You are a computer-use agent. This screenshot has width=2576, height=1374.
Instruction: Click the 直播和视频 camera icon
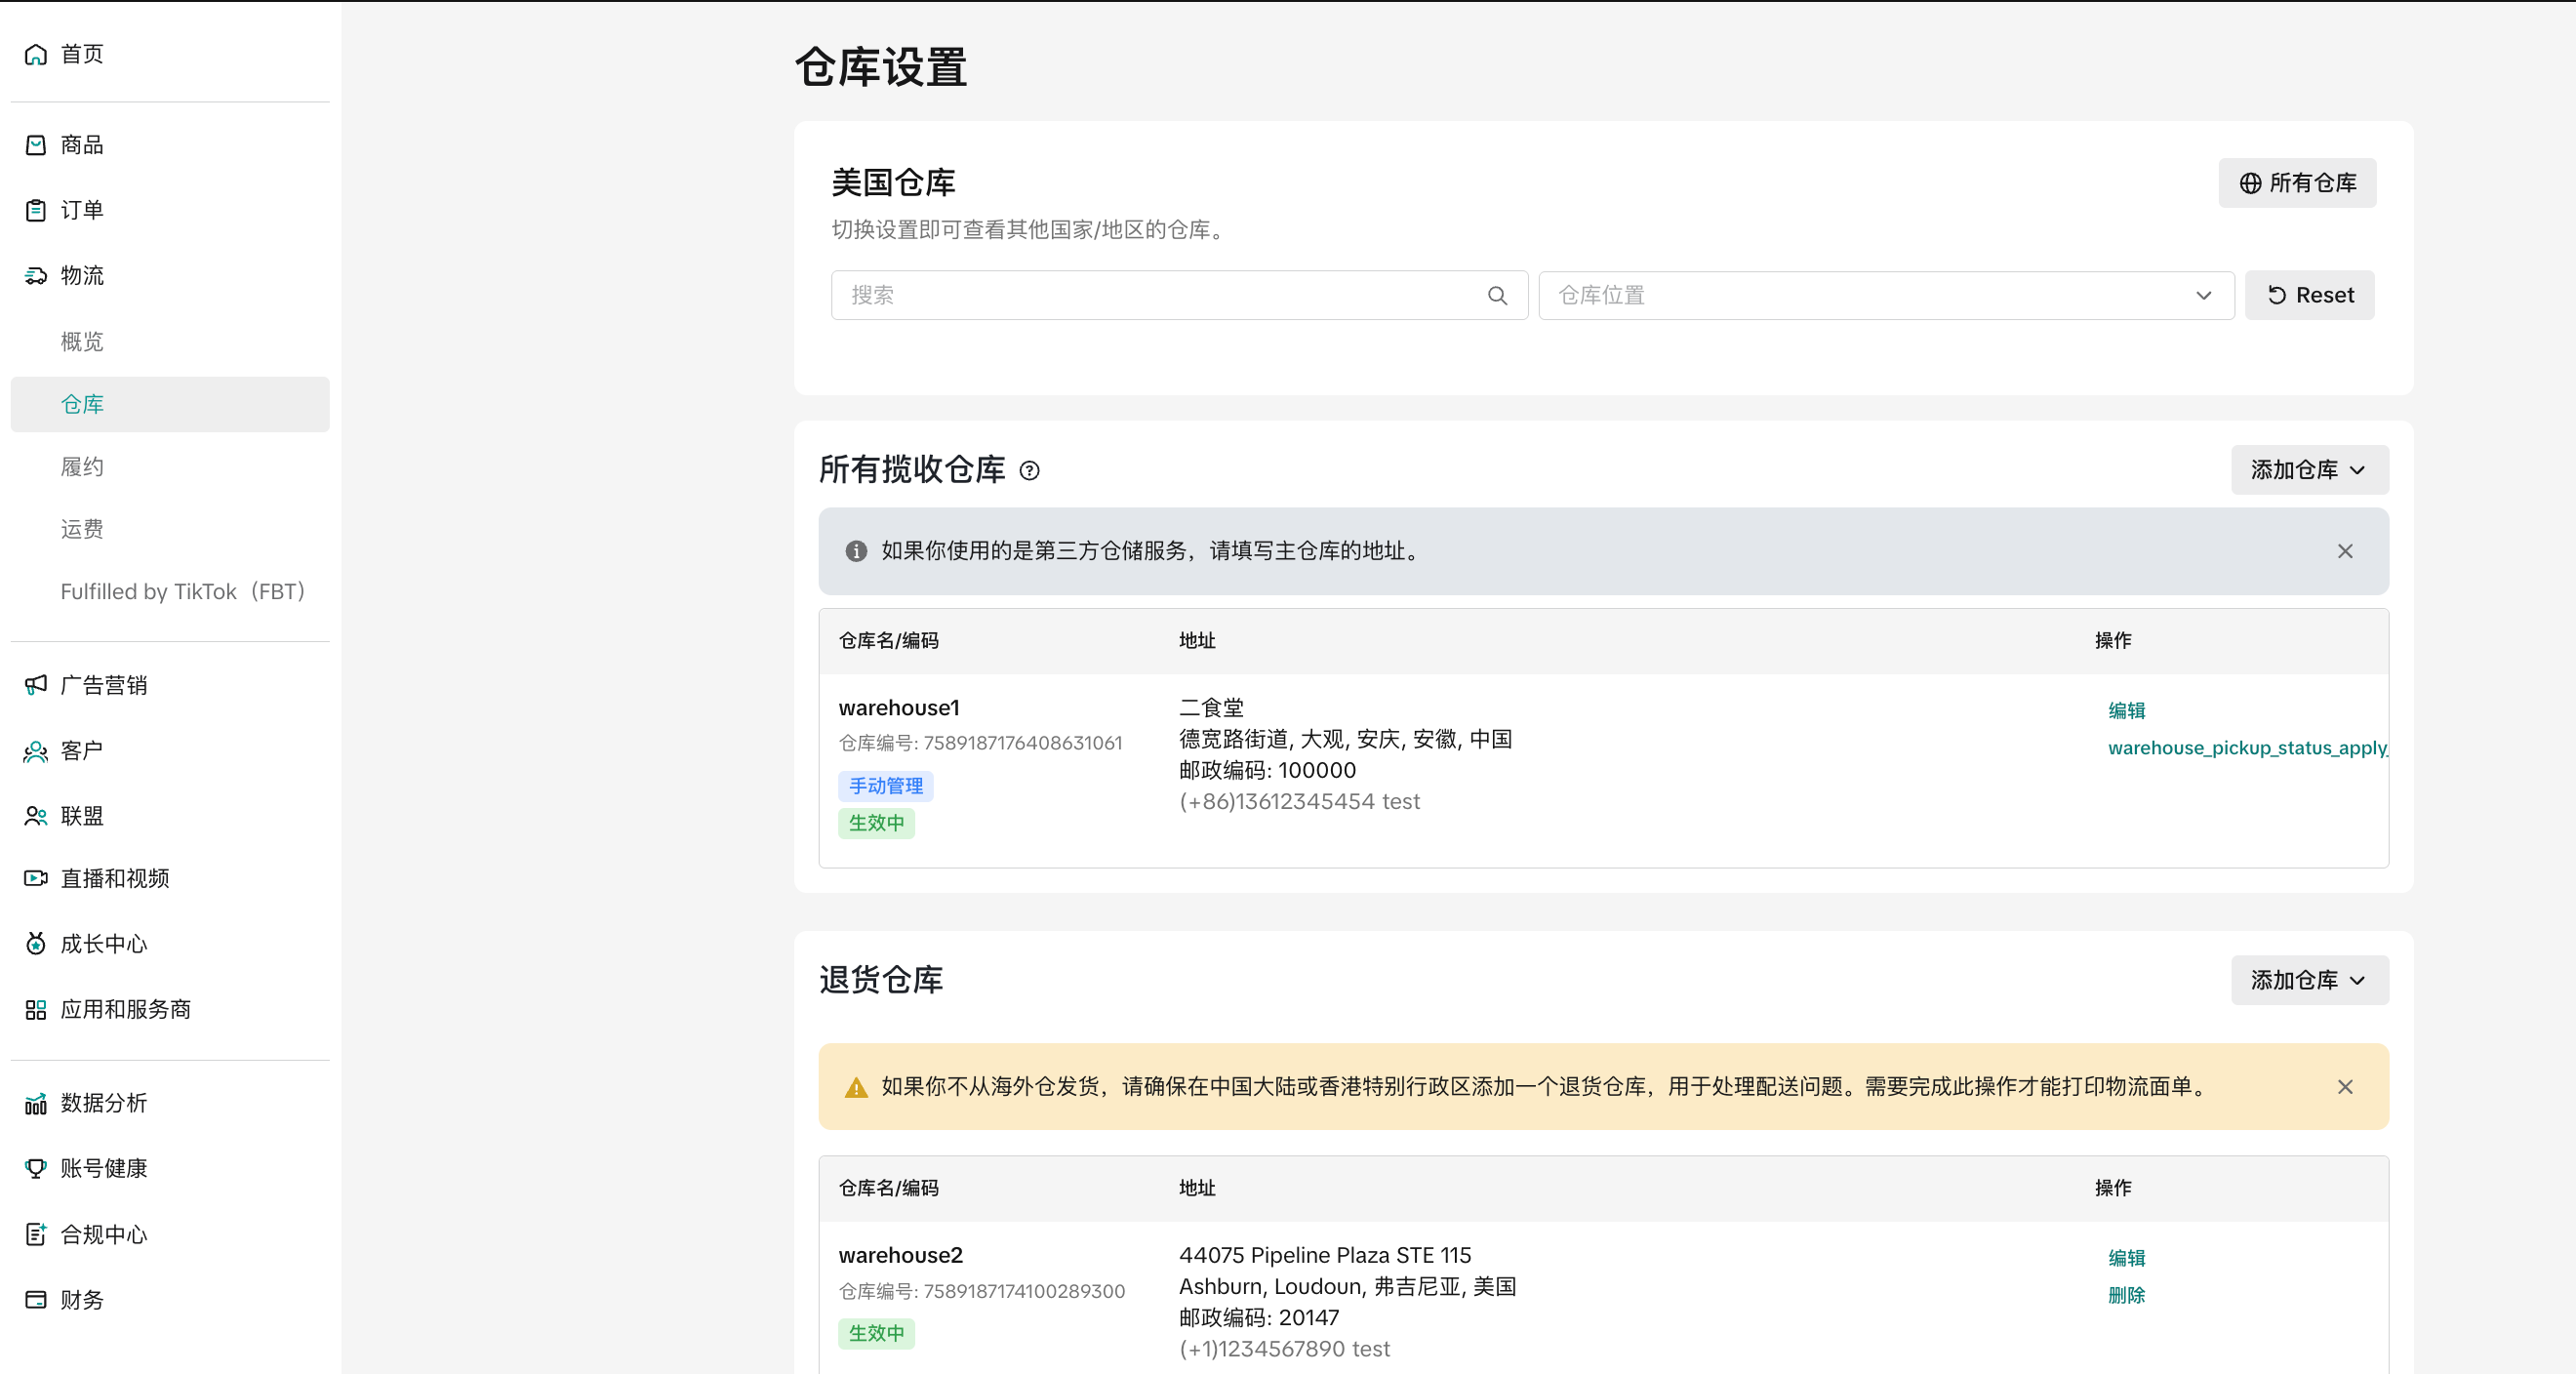click(x=36, y=878)
